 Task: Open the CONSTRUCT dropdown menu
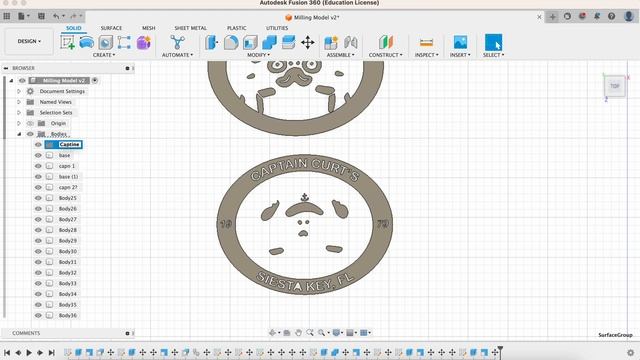coord(385,55)
